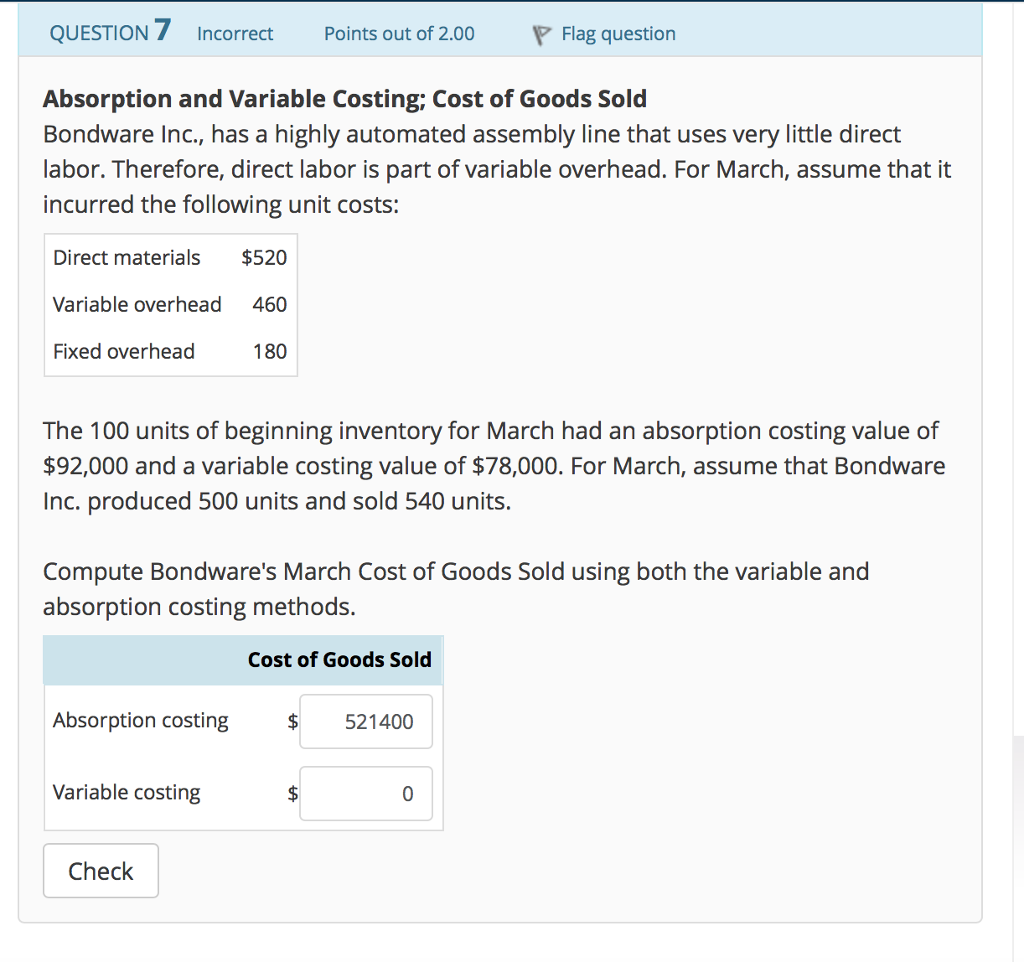Image resolution: width=1024 pixels, height=962 pixels.
Task: Select the Direct materials value $520
Action: coord(267,257)
